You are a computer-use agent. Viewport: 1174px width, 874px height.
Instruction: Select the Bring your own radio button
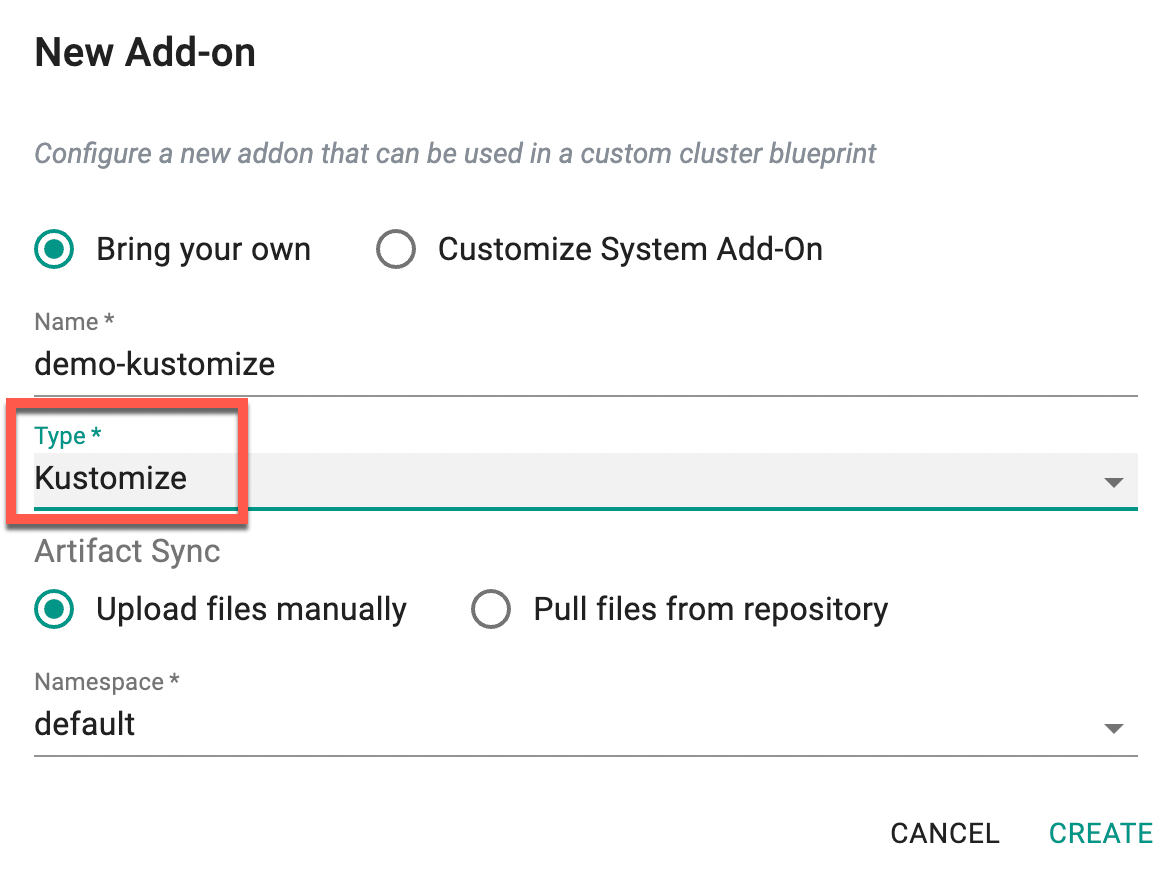click(x=54, y=249)
